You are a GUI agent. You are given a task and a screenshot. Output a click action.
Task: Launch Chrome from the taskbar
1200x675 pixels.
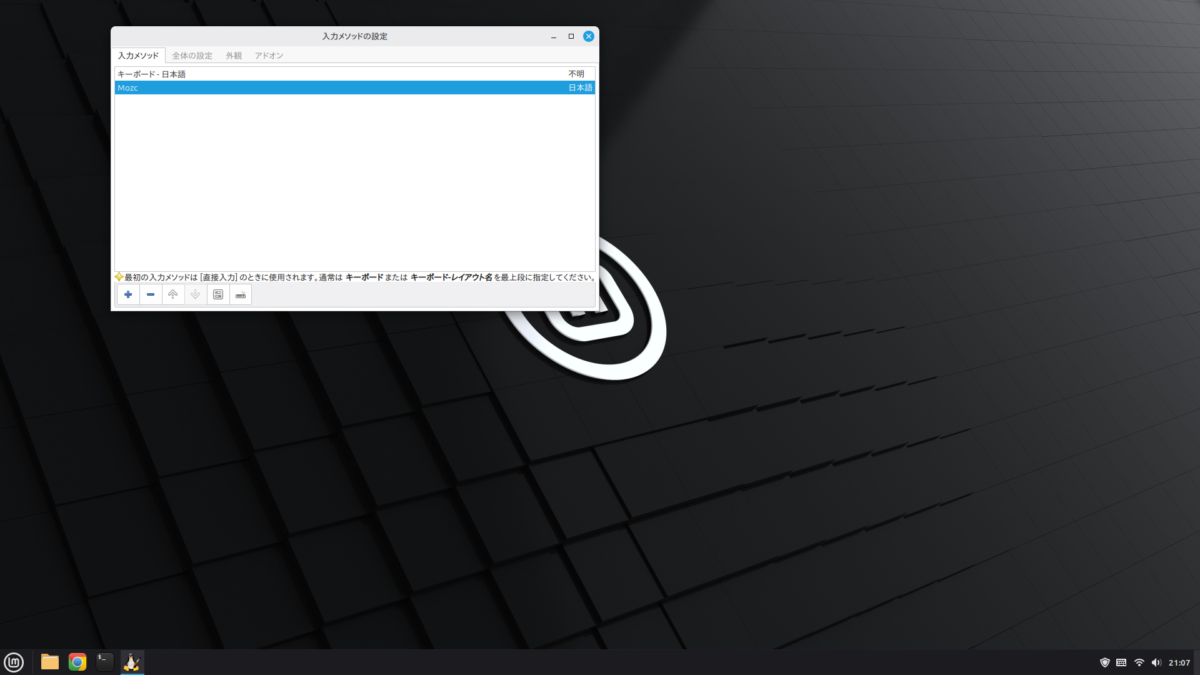pos(77,661)
